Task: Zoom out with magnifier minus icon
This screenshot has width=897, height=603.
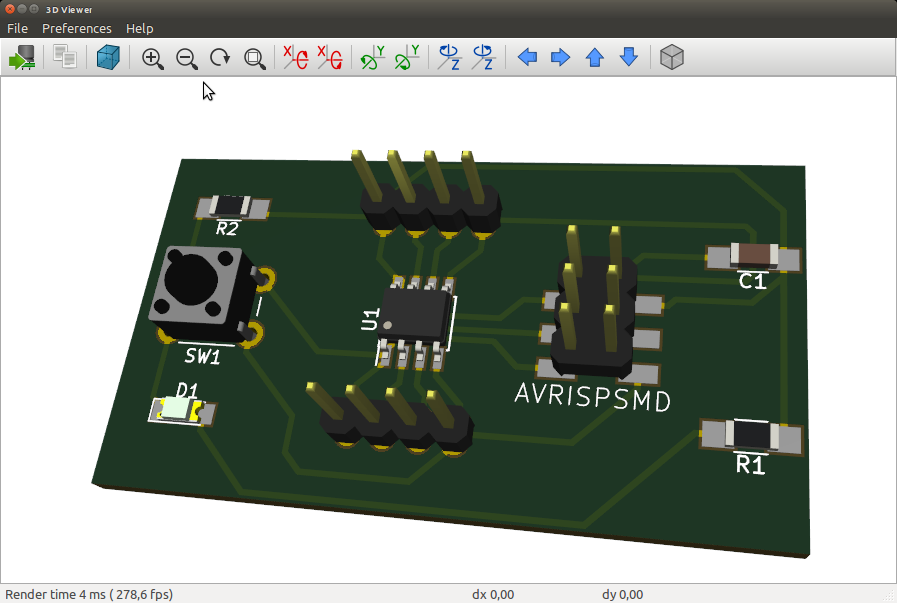Action: pyautogui.click(x=187, y=58)
